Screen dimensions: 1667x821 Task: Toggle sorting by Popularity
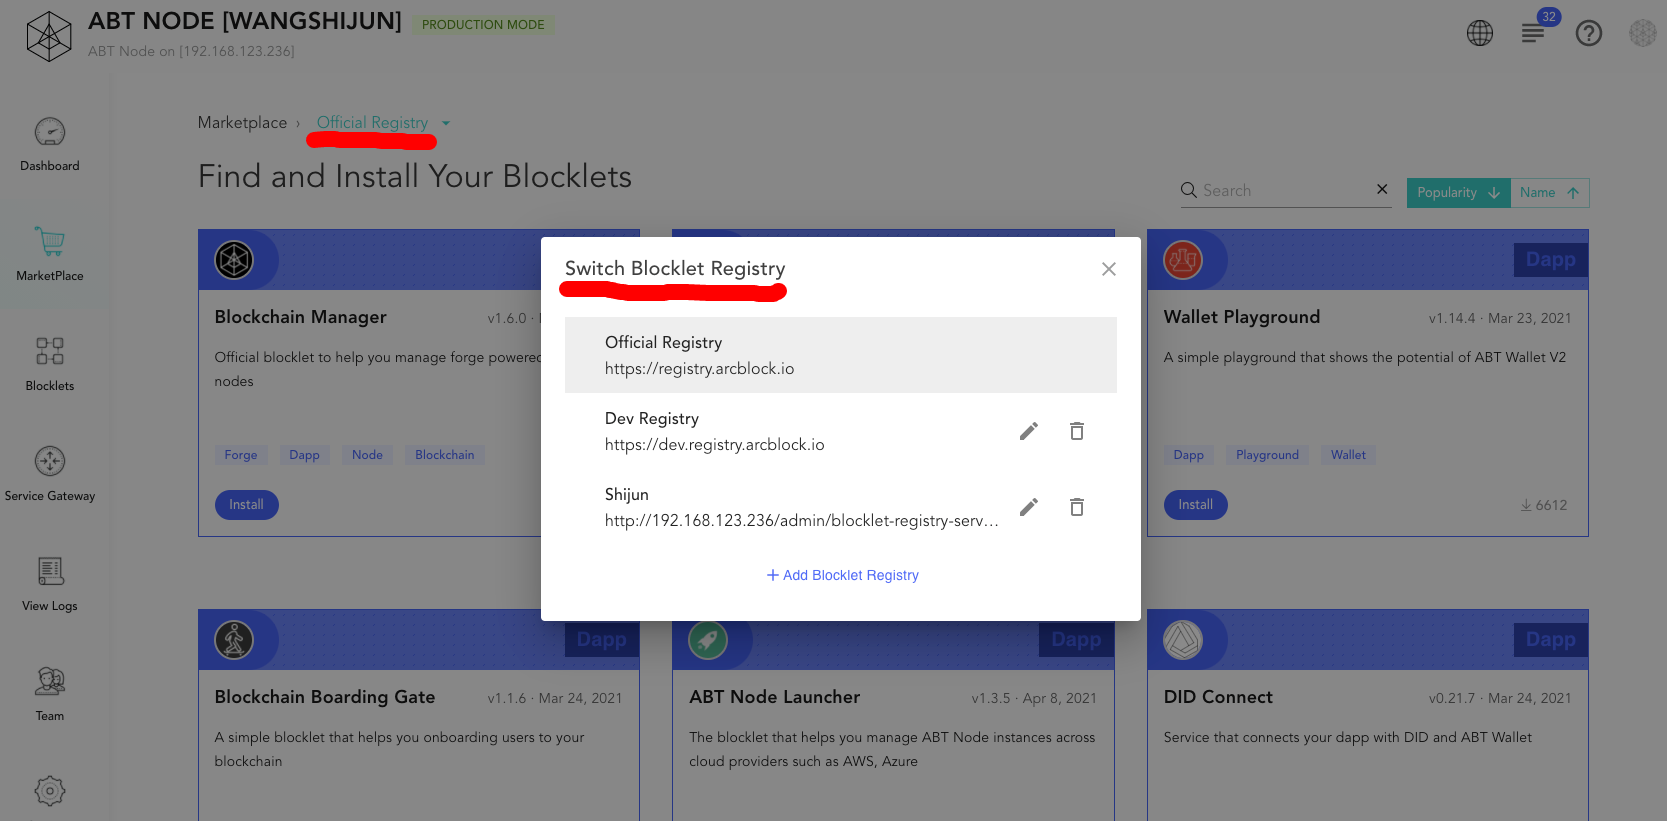[x=1457, y=193]
